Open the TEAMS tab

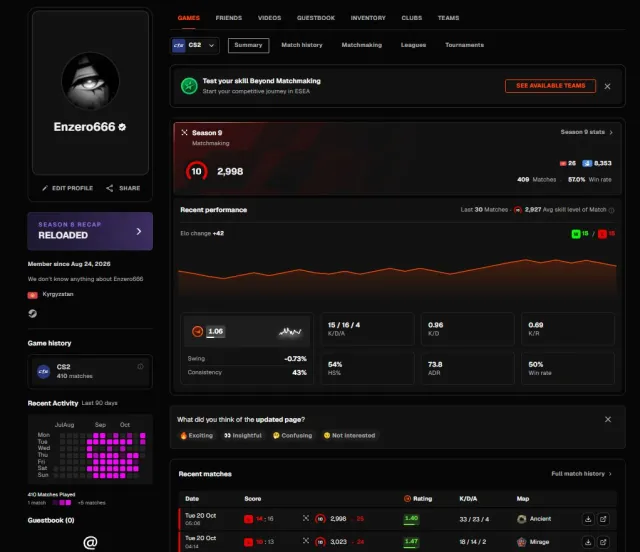click(x=448, y=18)
